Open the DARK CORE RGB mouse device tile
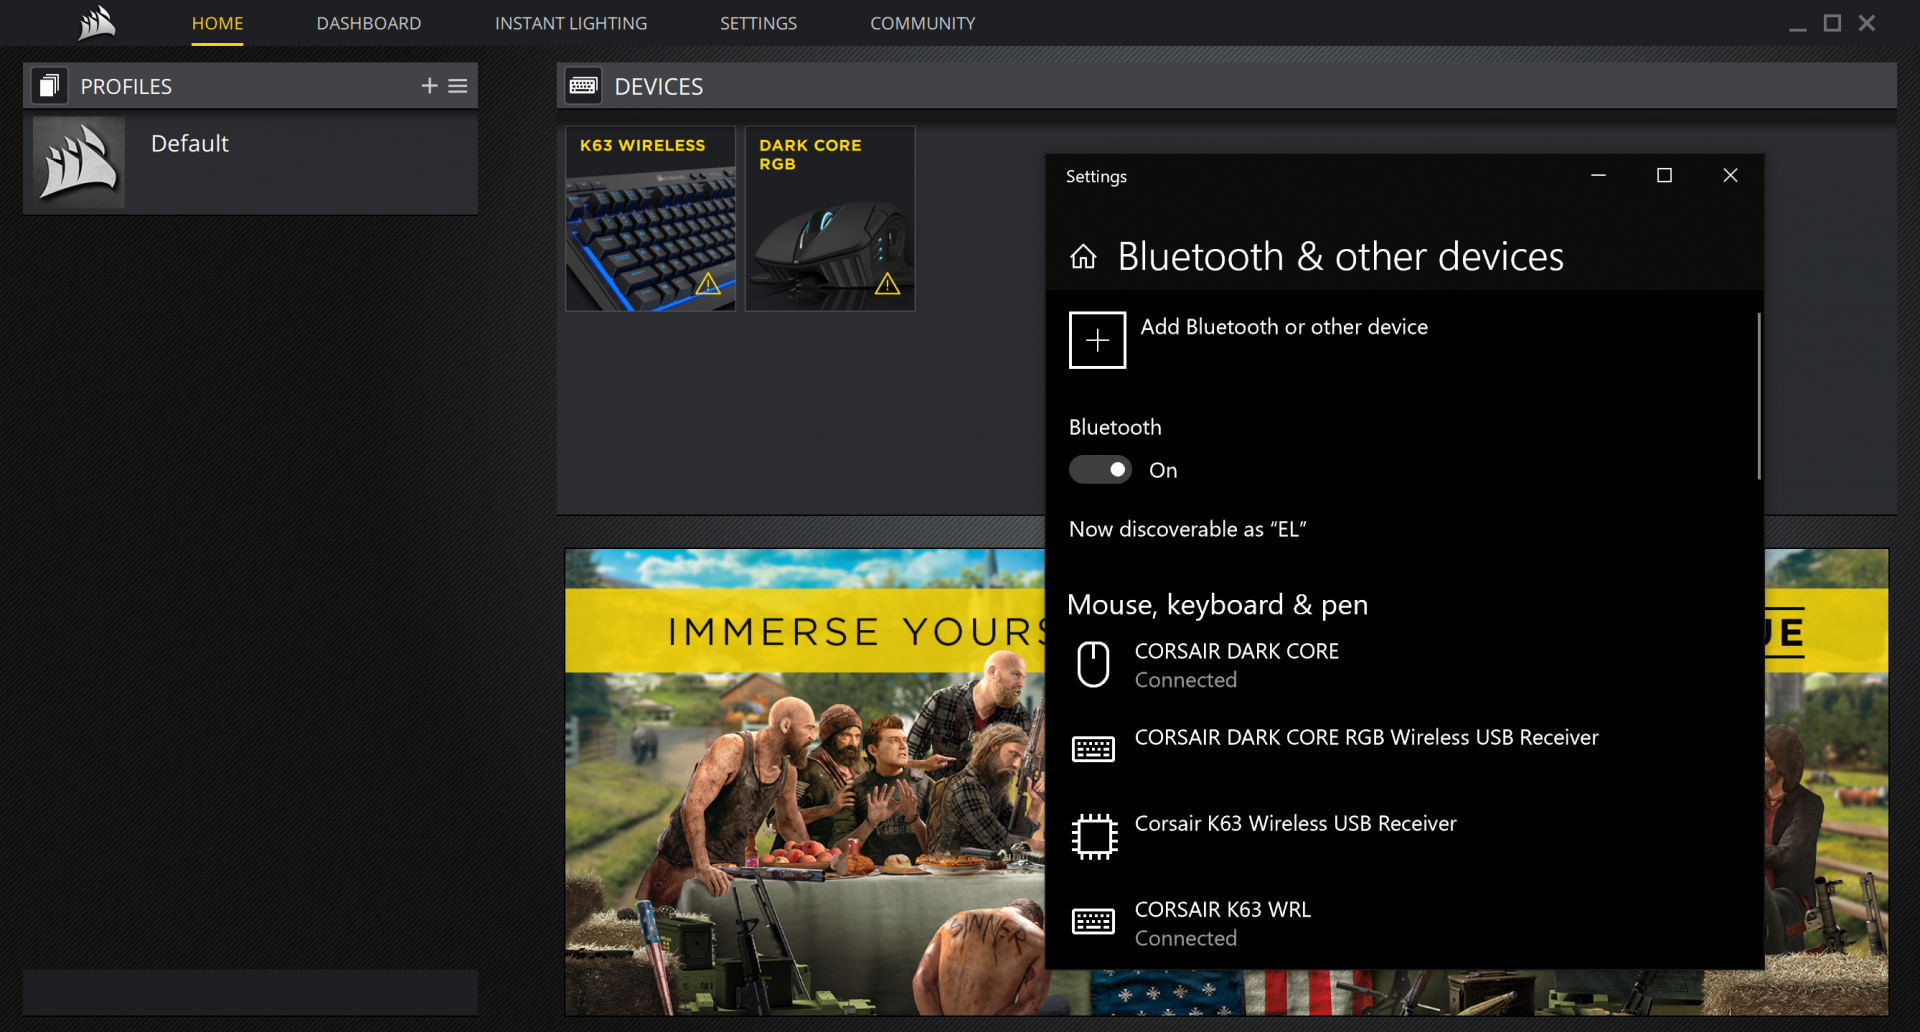This screenshot has height=1032, width=1920. pyautogui.click(x=829, y=218)
